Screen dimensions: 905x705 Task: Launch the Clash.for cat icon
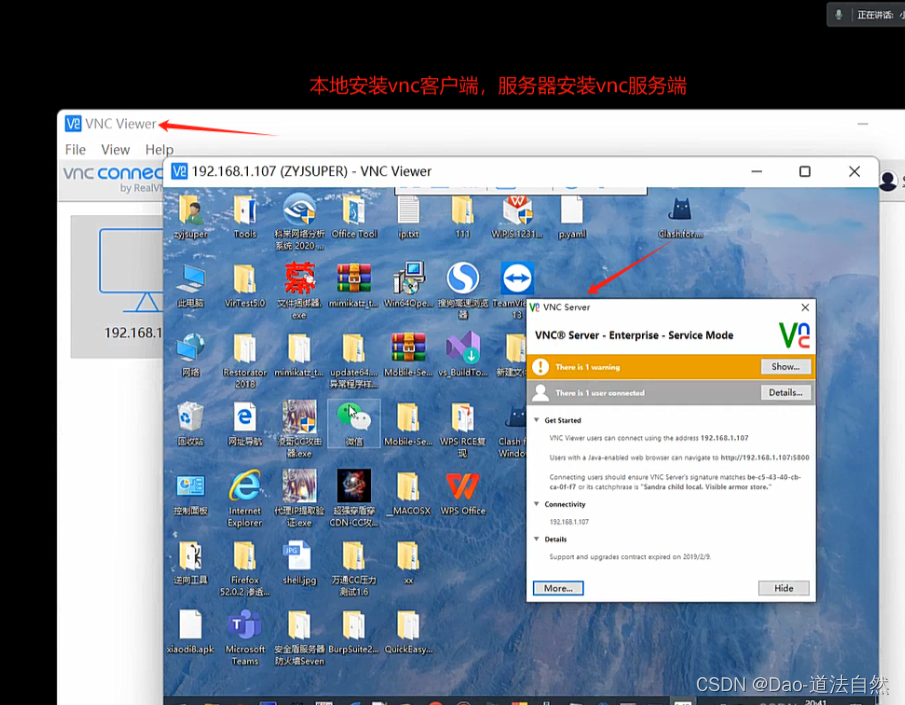(680, 210)
